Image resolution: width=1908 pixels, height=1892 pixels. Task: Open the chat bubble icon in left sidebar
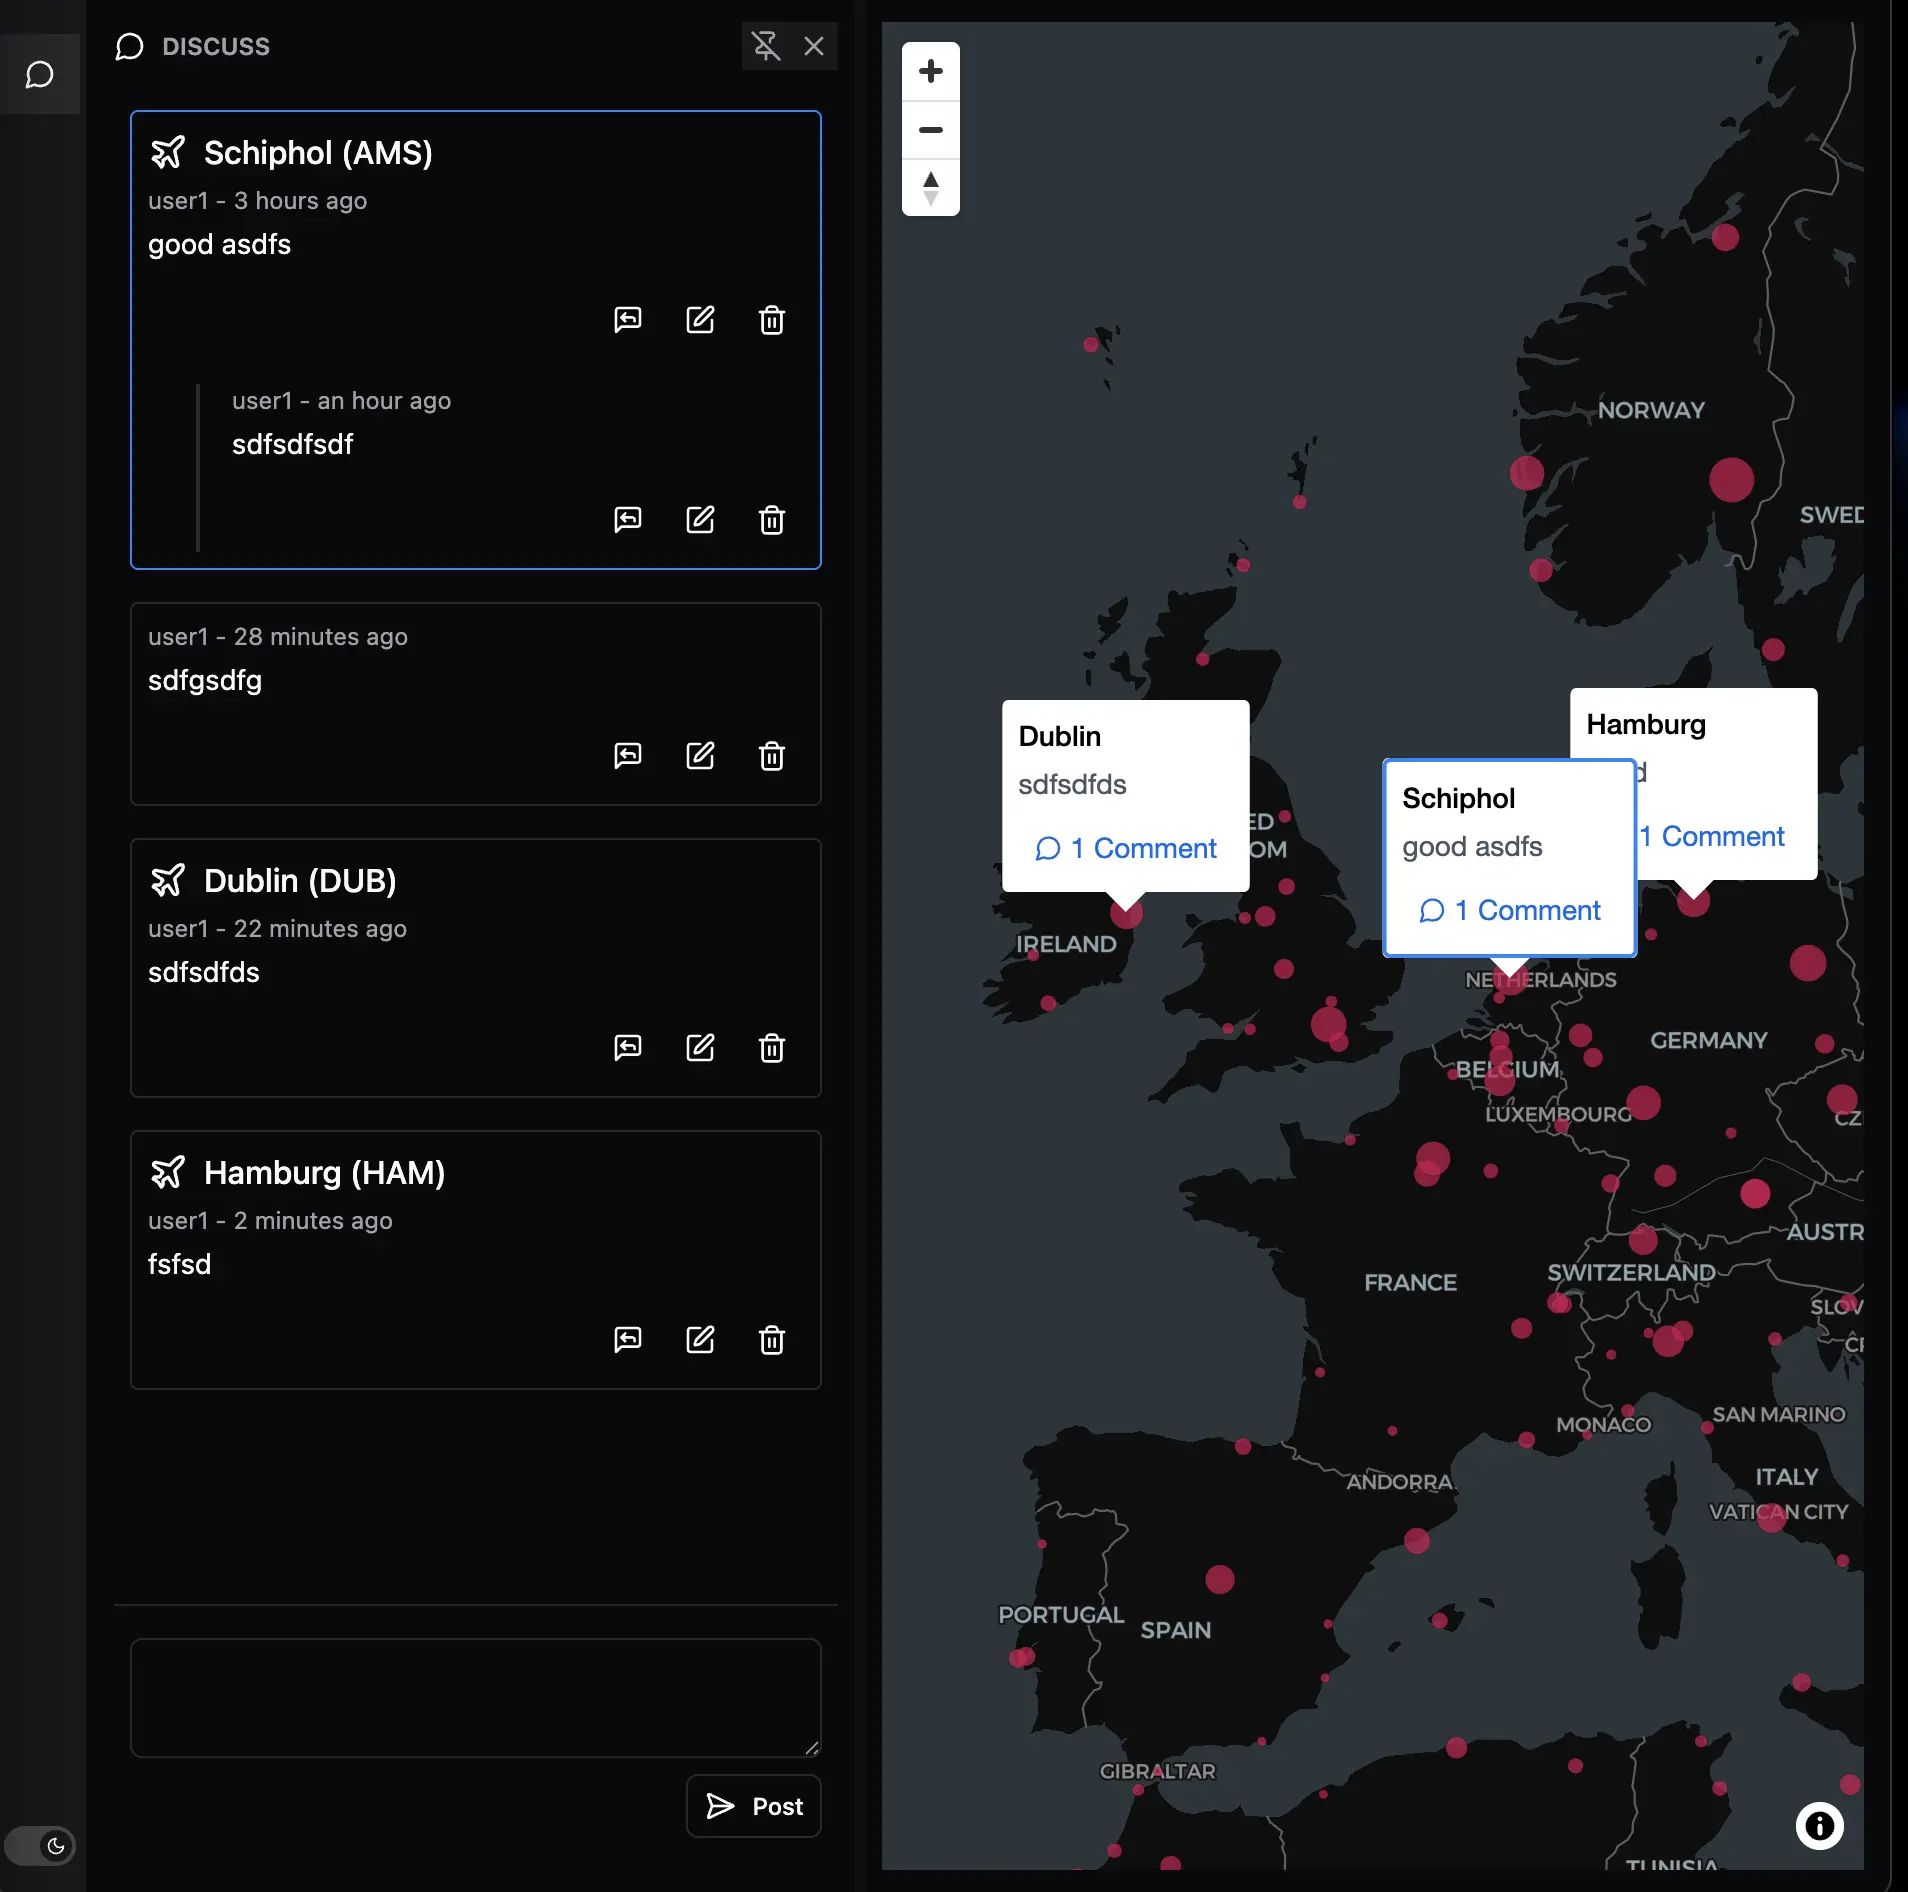pyautogui.click(x=40, y=73)
